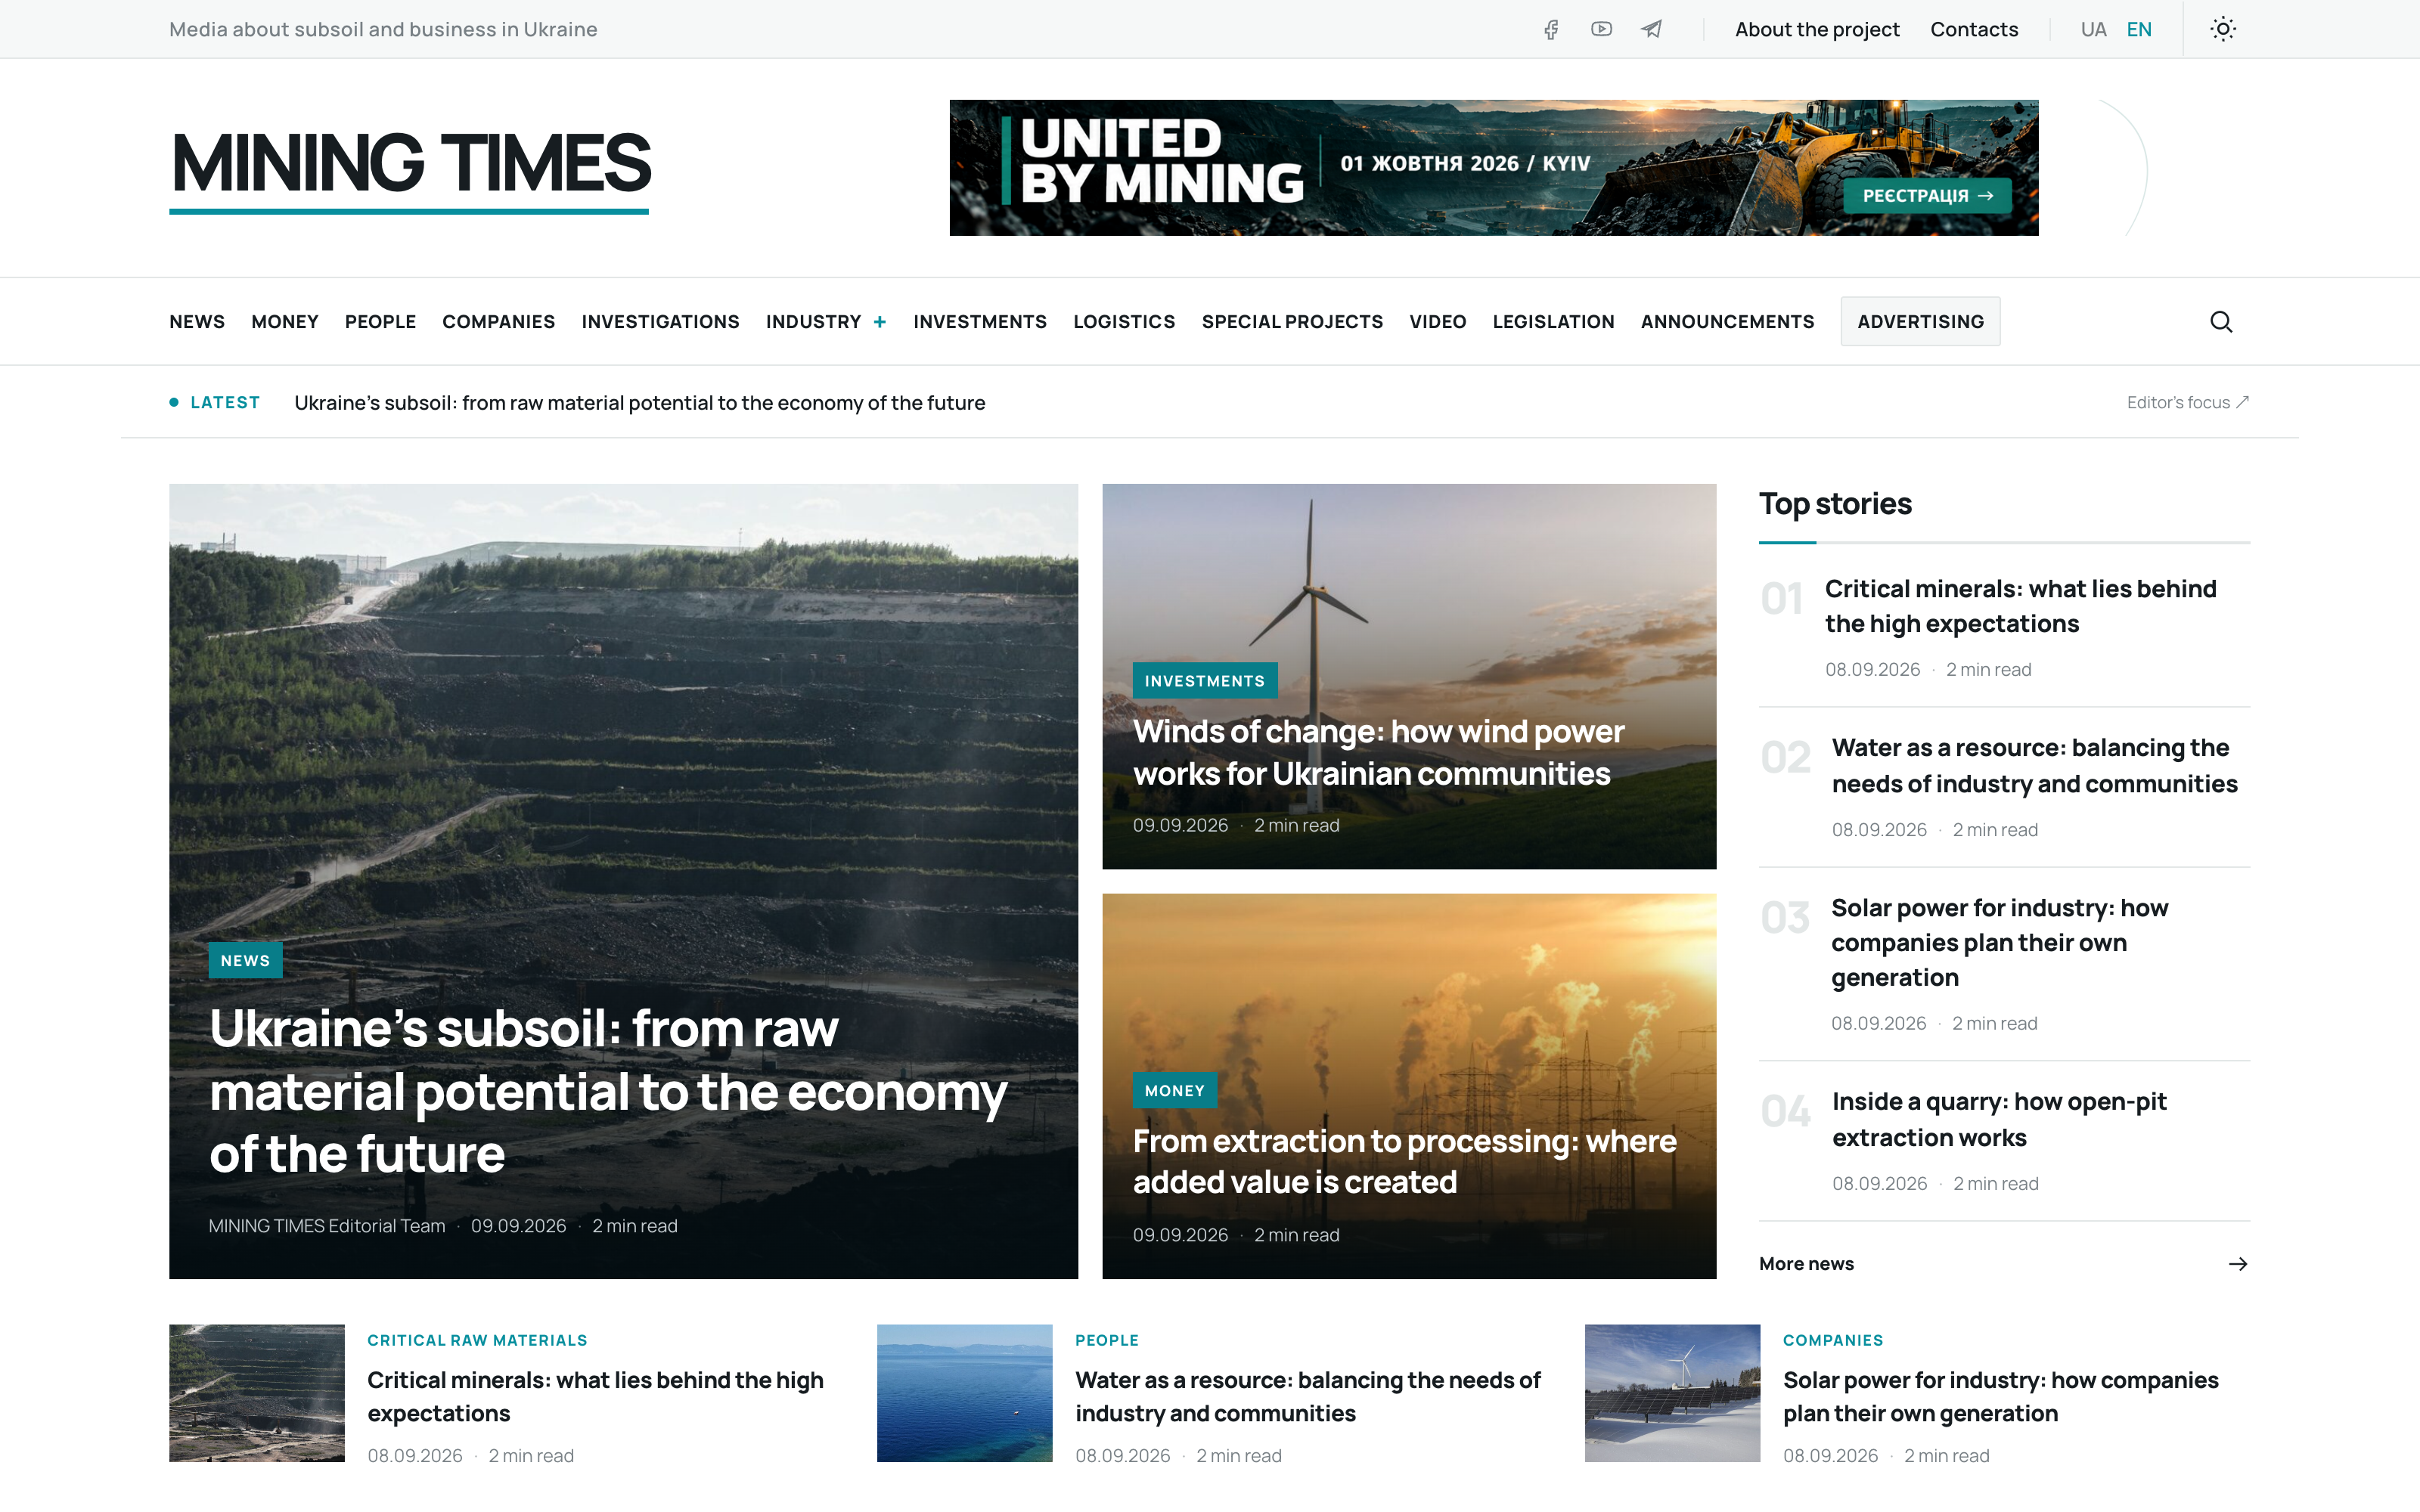Click the Editor's focus arrow link
The image size is (2420, 1512).
[x=2188, y=402]
